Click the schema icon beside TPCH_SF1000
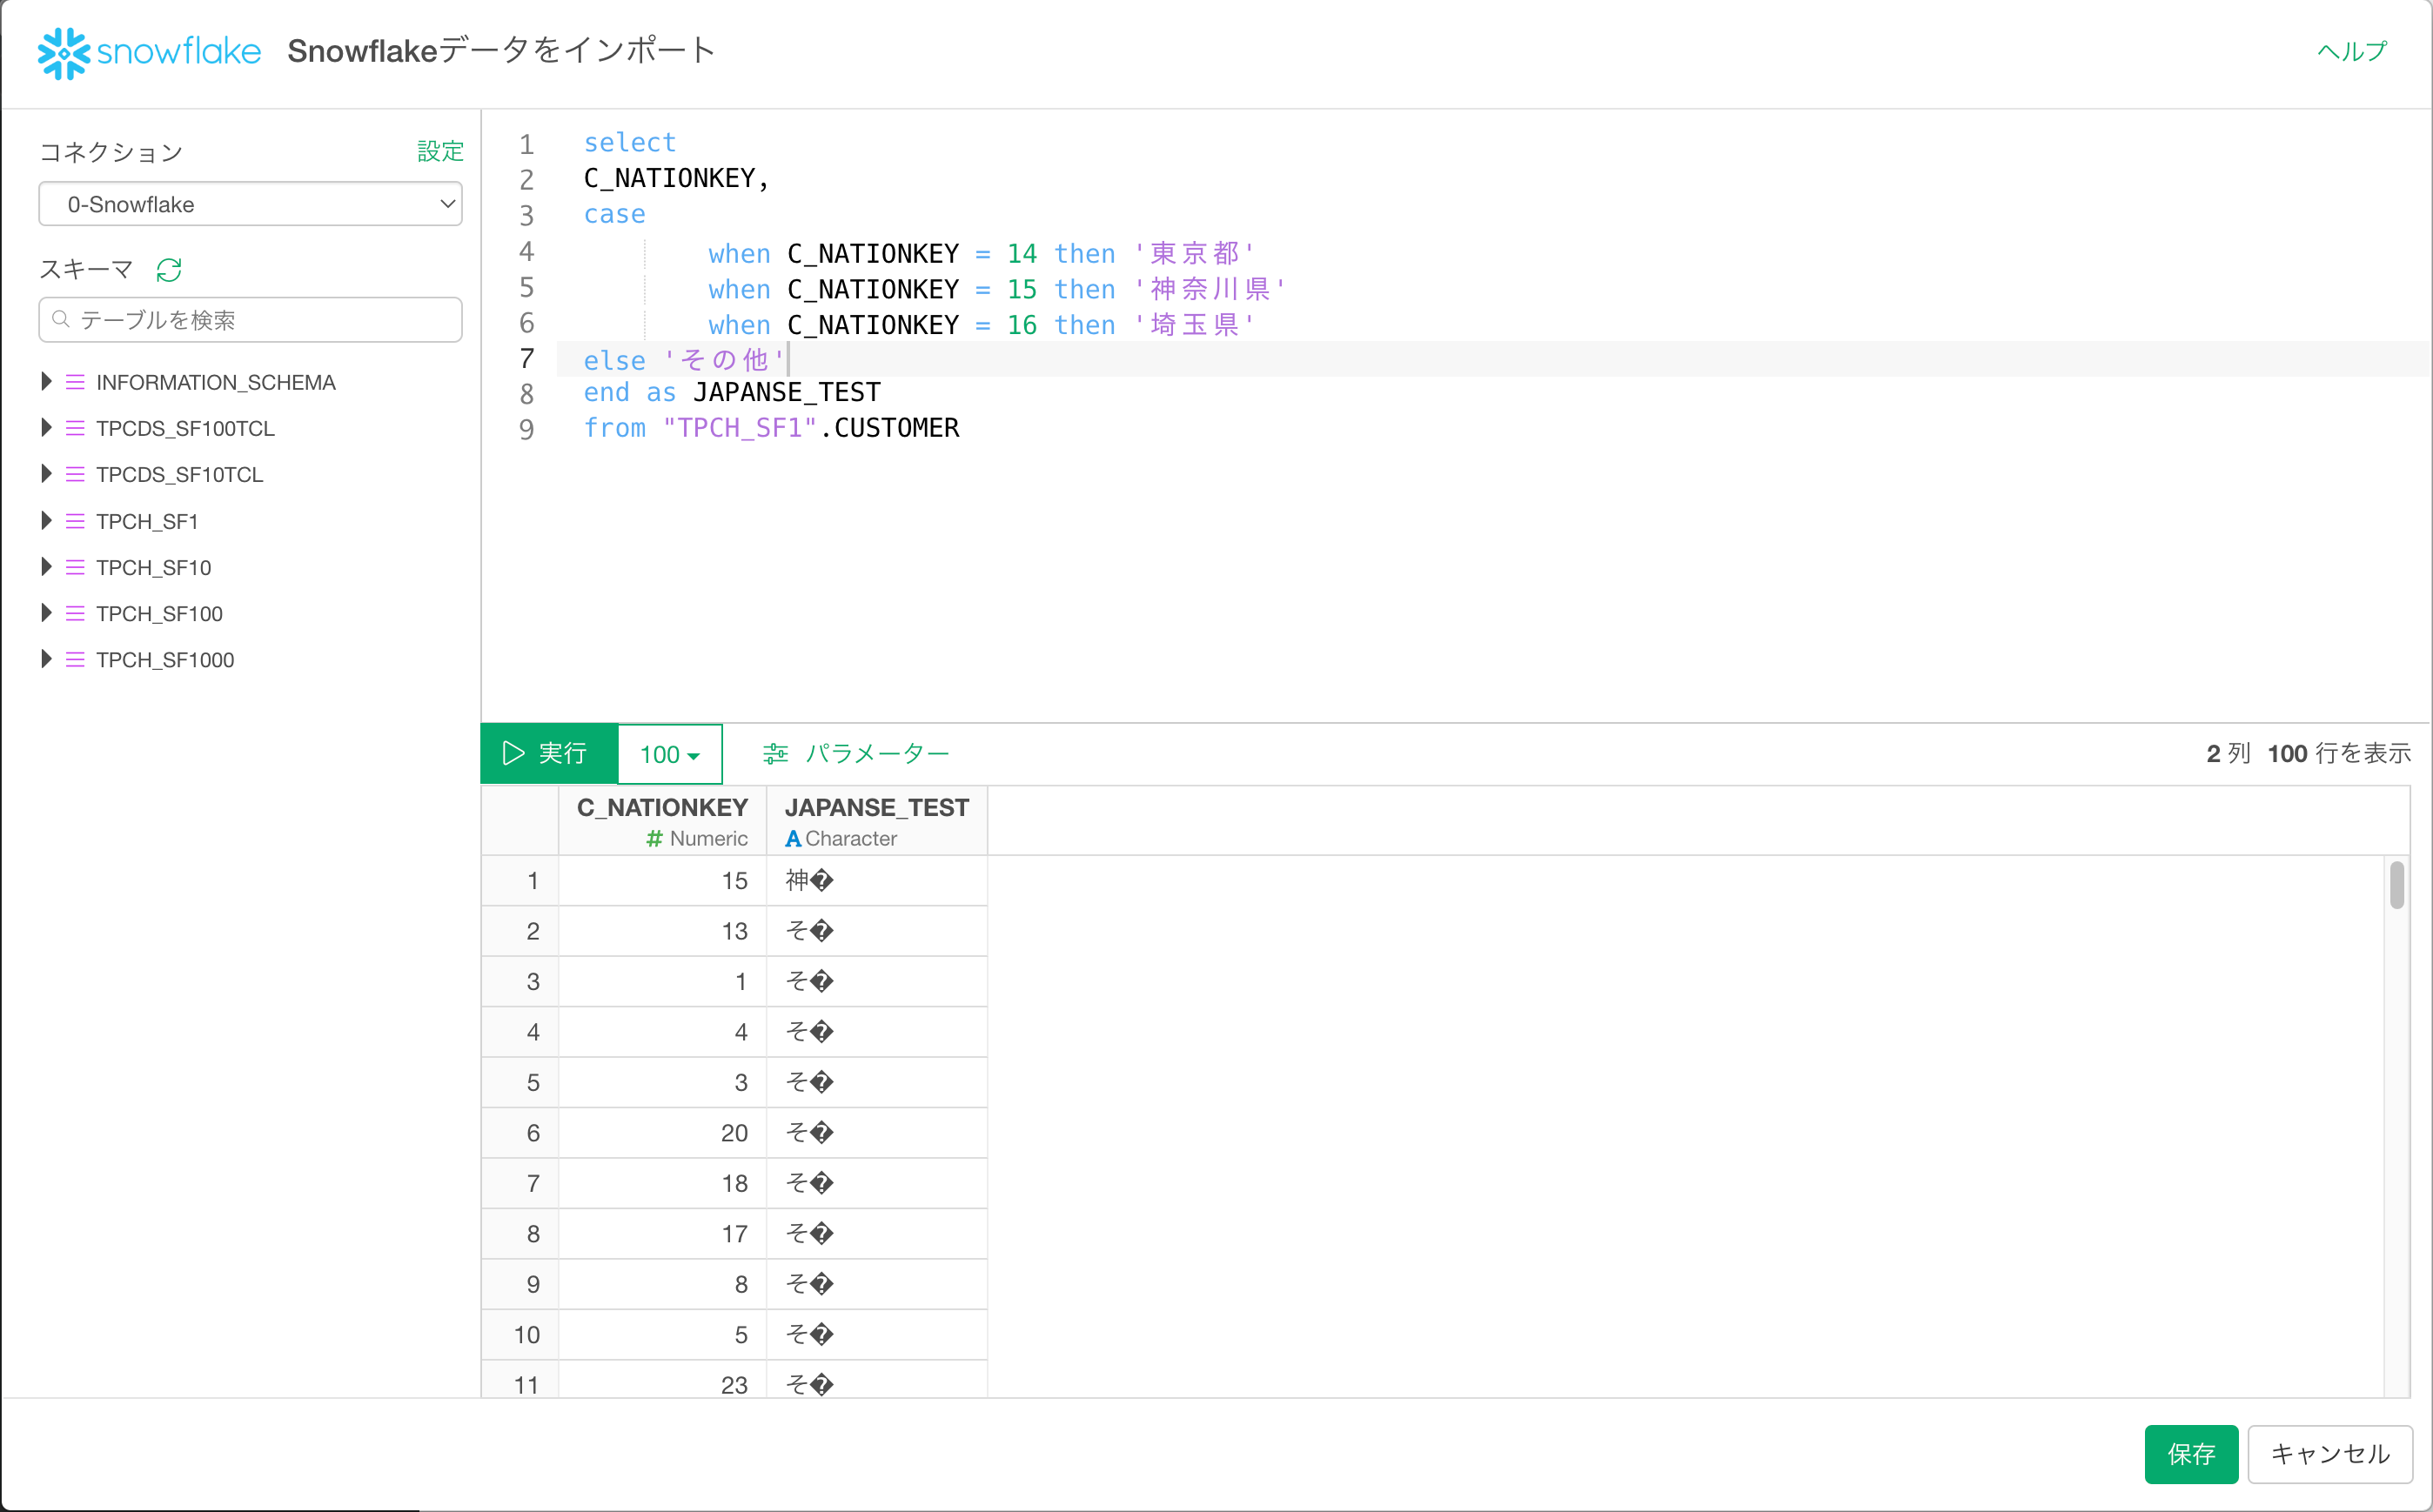Screen dimensions: 2433x1512 (75, 659)
